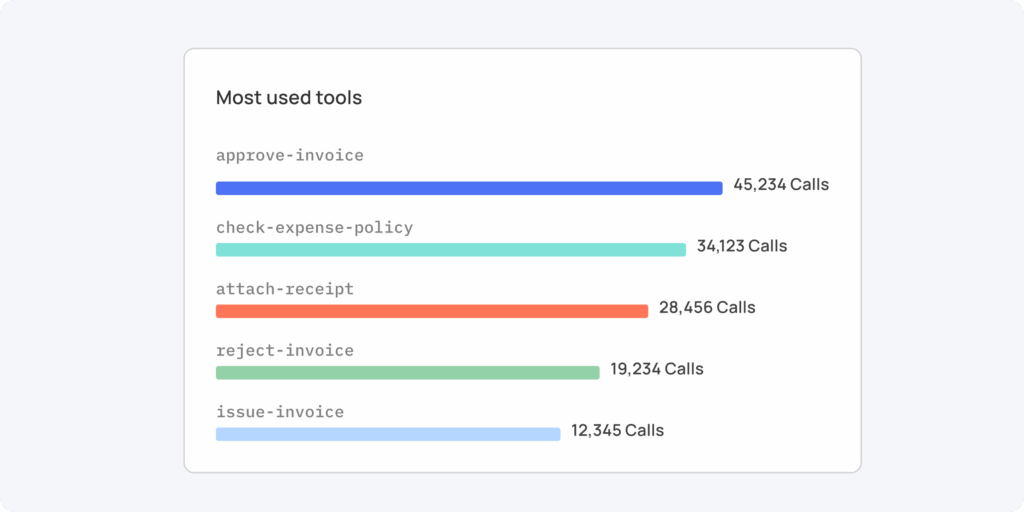This screenshot has height=512, width=1024.
Task: Open the reject-invoice tool label
Action: point(285,351)
